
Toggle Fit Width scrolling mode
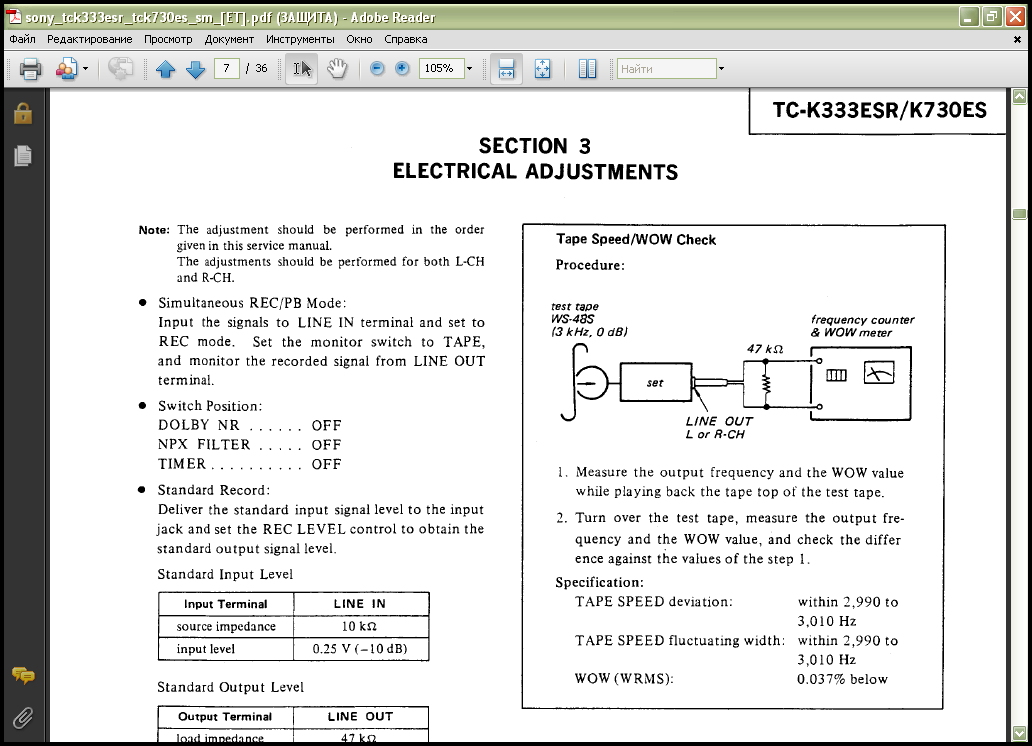coord(506,69)
